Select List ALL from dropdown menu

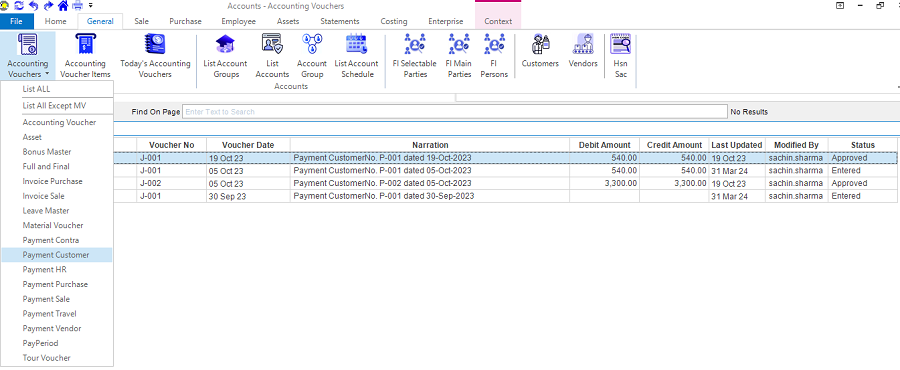tap(57, 89)
